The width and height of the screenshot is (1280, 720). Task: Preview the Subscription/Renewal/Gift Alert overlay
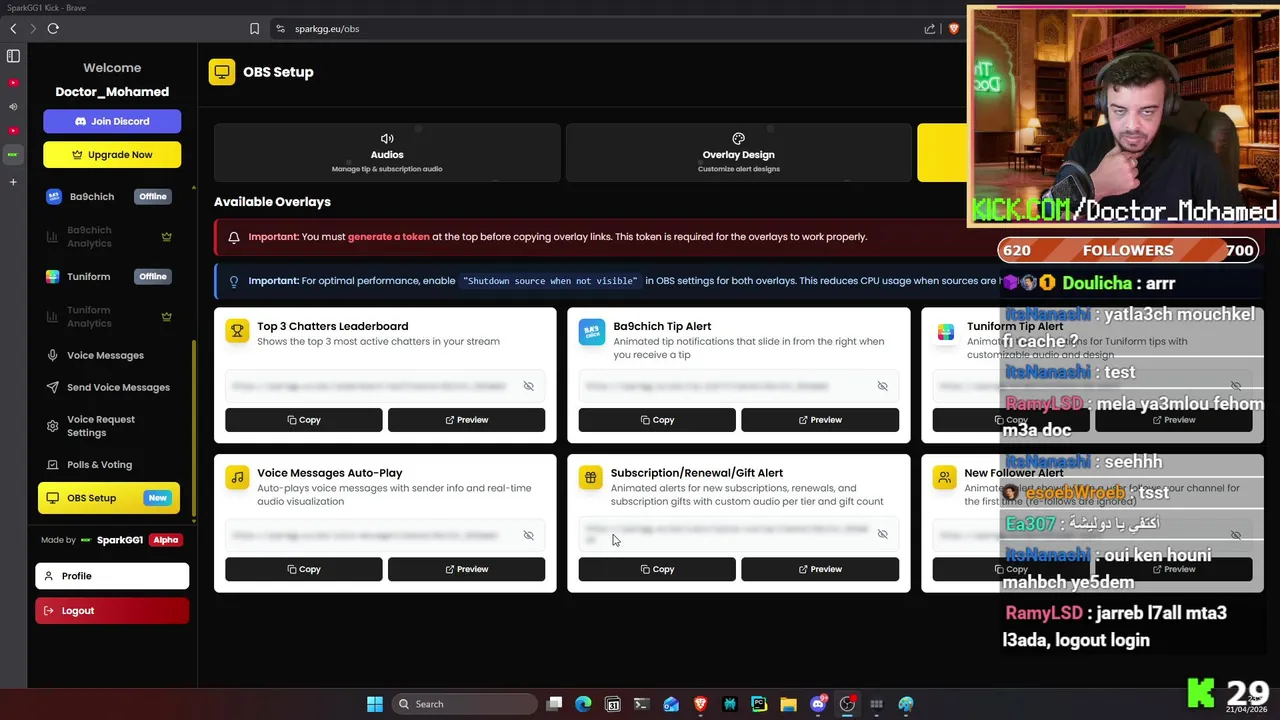pos(820,569)
